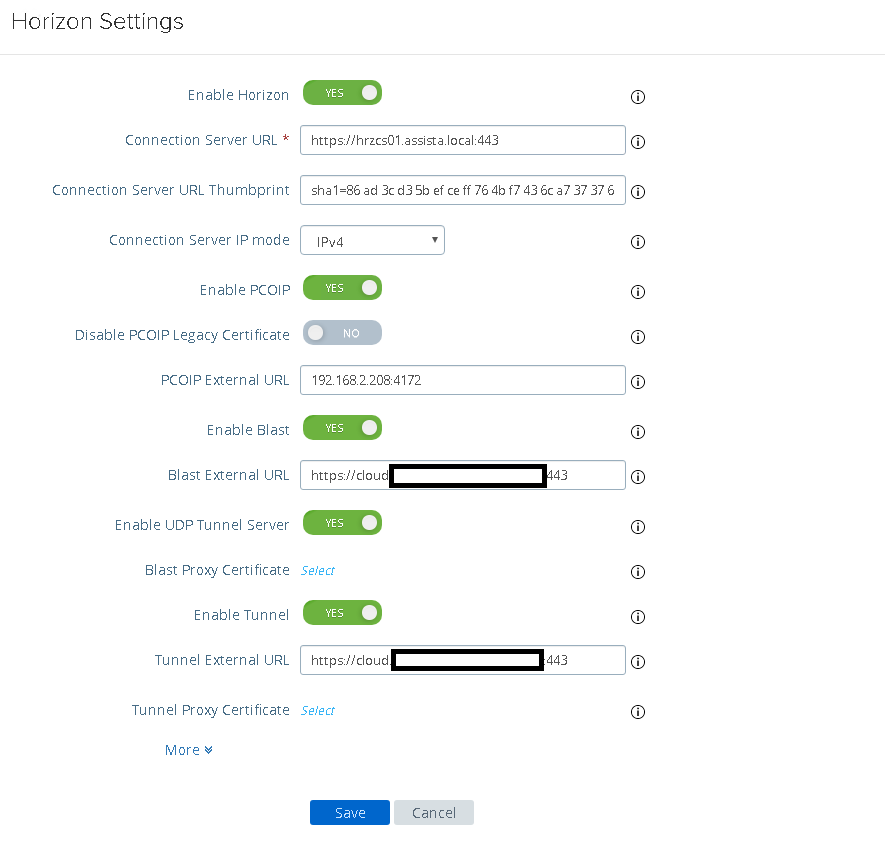Turn on Disable PCOIP Legacy Certificate switch
Image resolution: width=885 pixels, height=858 pixels.
[342, 333]
